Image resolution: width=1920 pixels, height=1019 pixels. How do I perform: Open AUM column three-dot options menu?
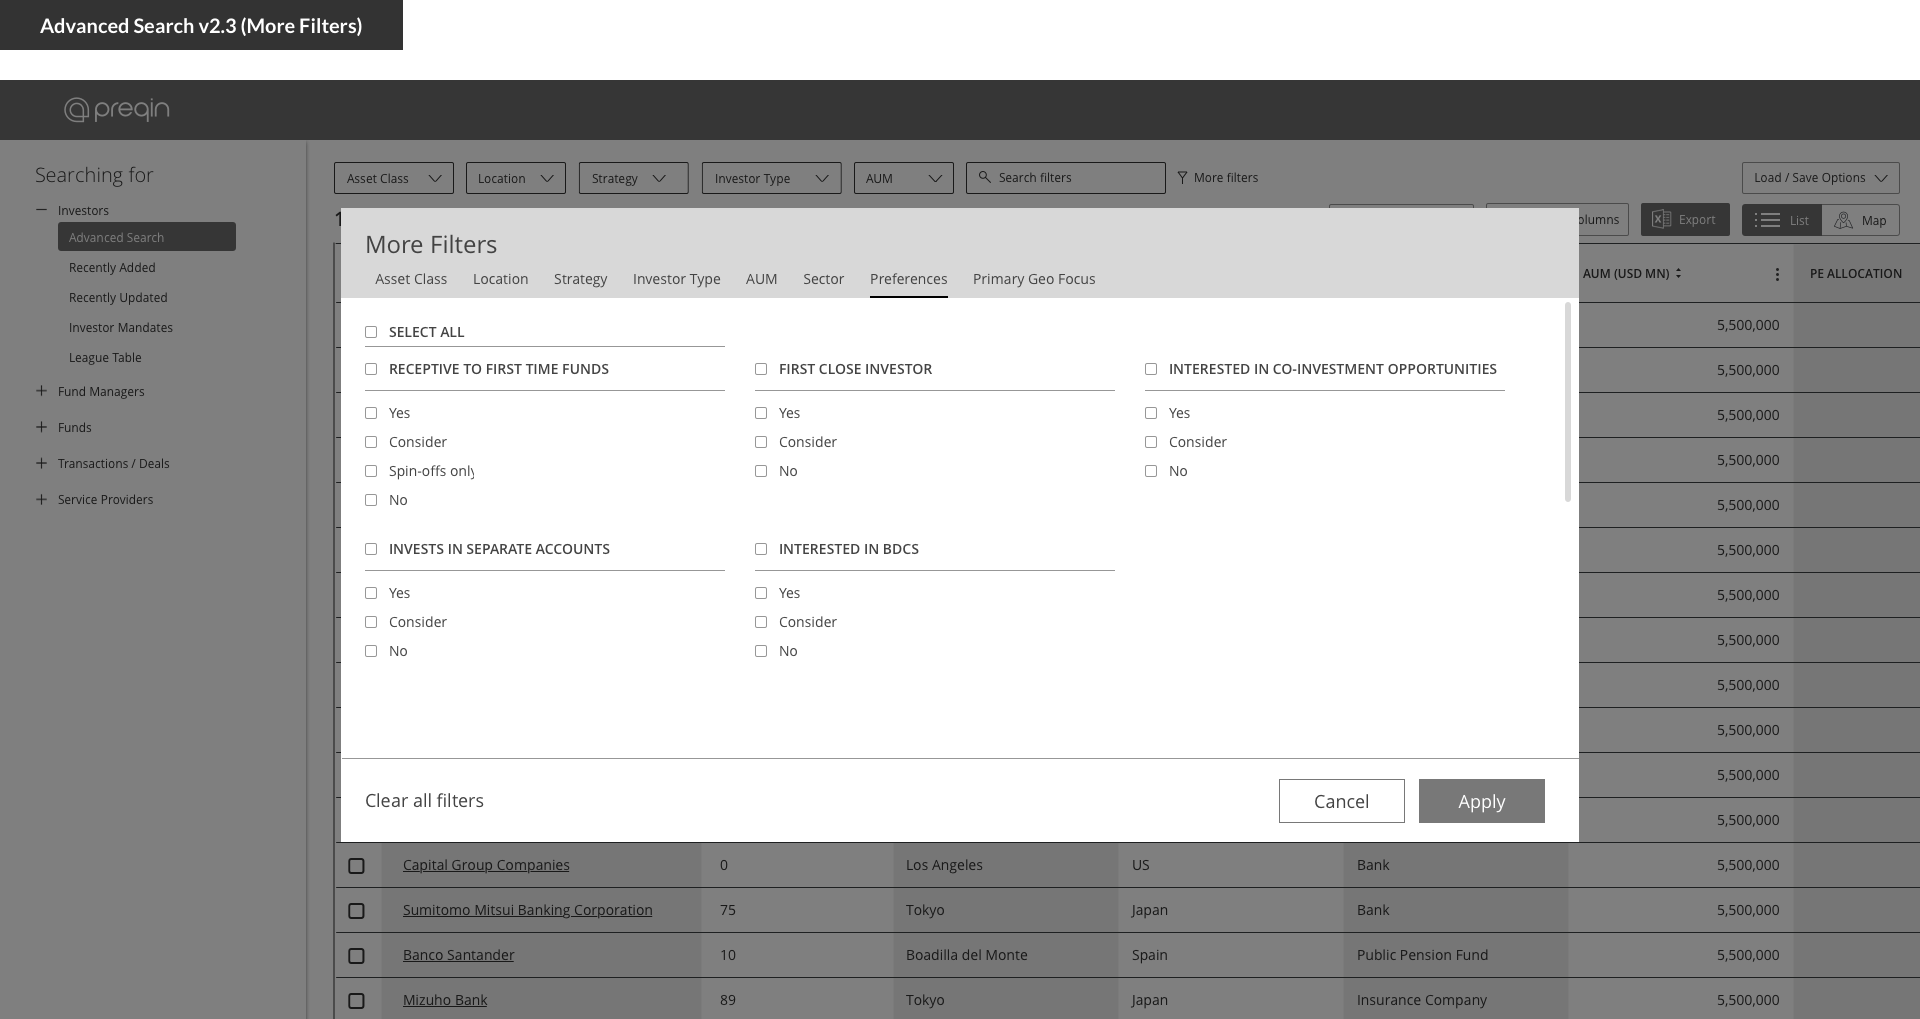pos(1777,273)
